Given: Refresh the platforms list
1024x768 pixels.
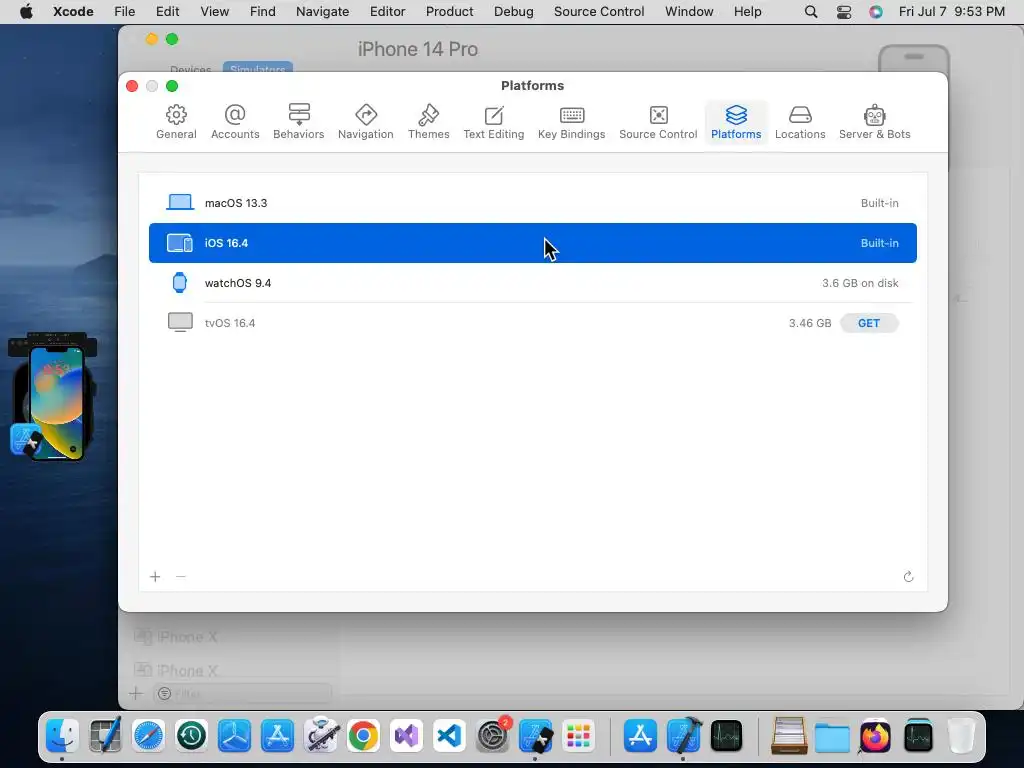Looking at the screenshot, I should [x=908, y=577].
